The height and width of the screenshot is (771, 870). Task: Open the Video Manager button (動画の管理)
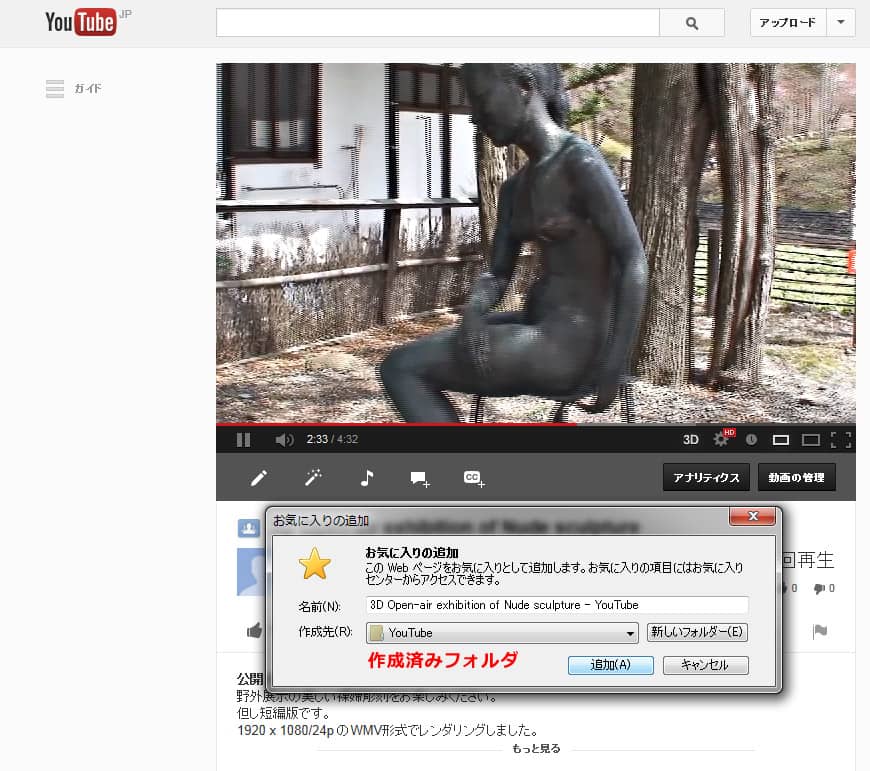(x=796, y=477)
